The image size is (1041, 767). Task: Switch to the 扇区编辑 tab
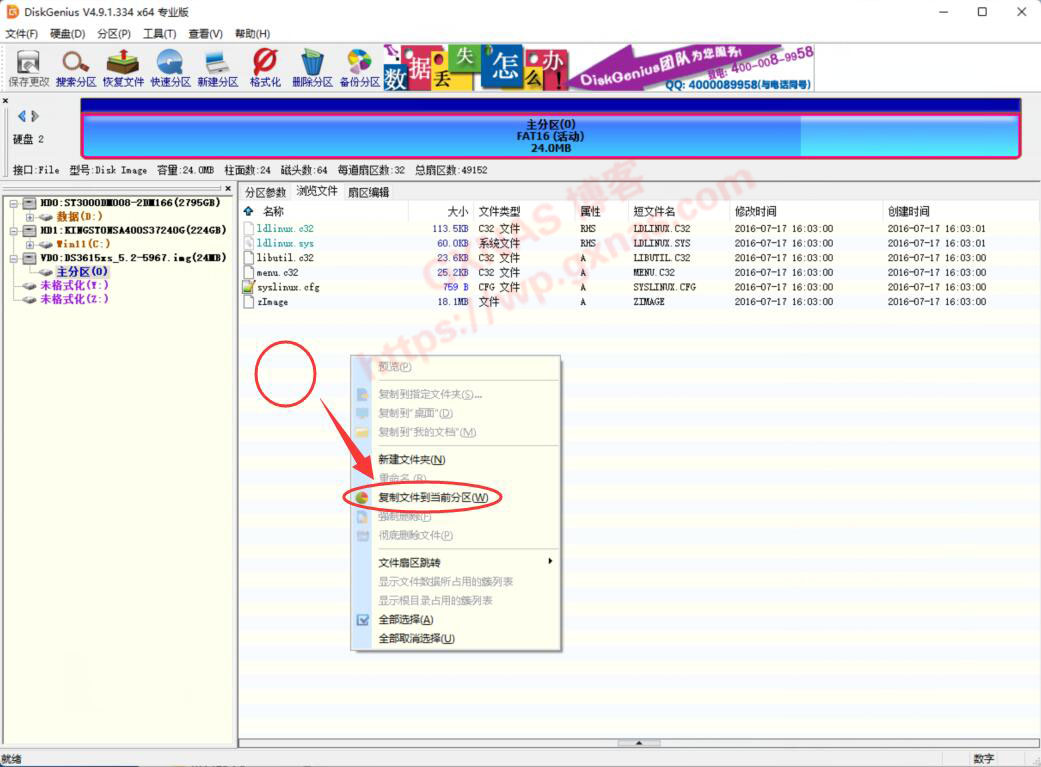[x=368, y=192]
